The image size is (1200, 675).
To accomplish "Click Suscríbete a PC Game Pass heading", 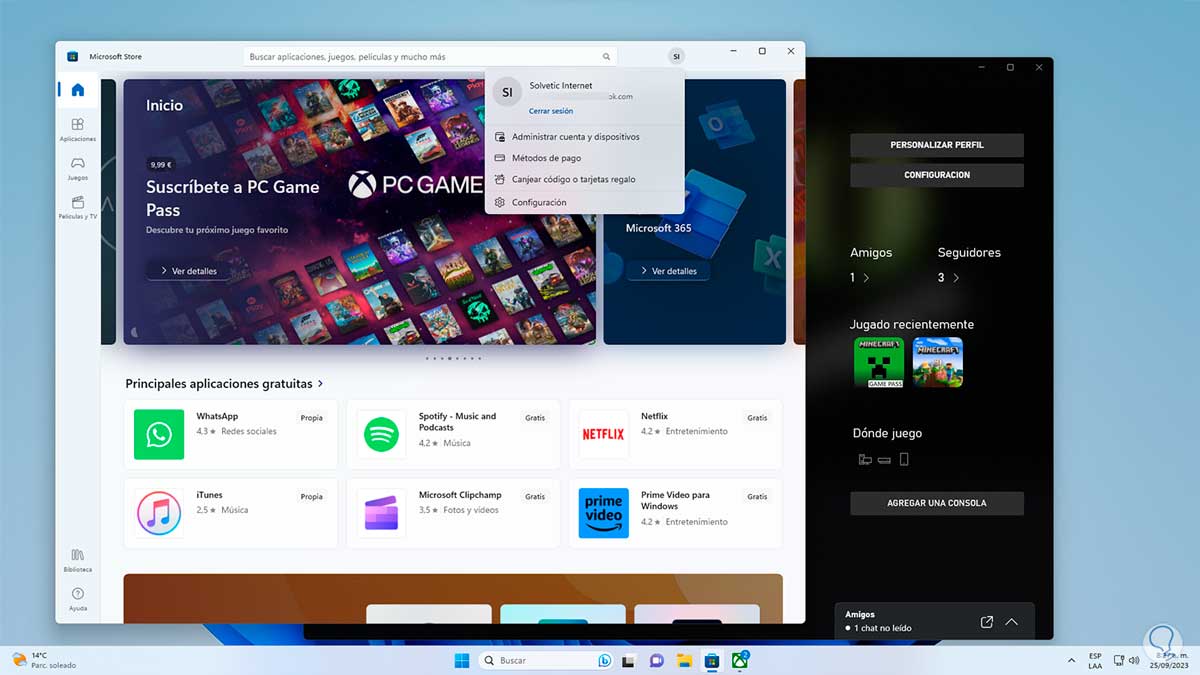I will pyautogui.click(x=233, y=198).
